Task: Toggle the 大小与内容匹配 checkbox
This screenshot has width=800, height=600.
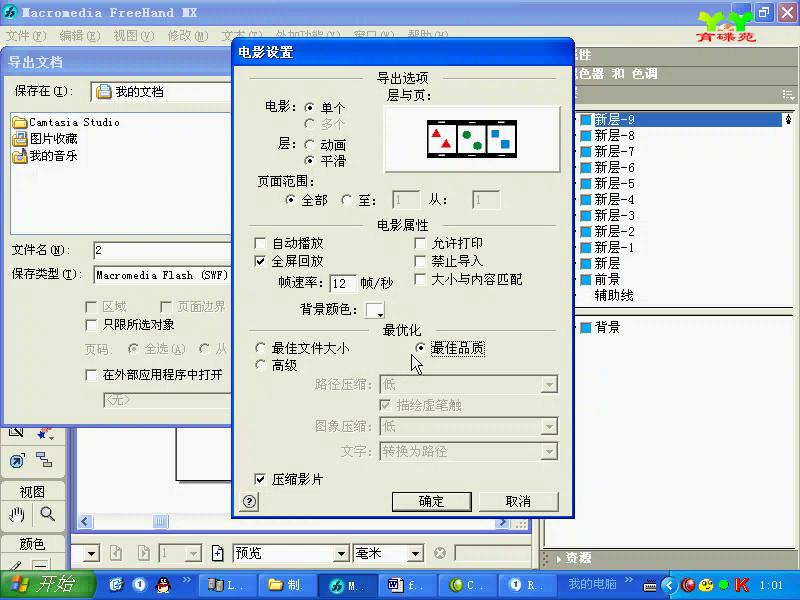Action: [420, 279]
